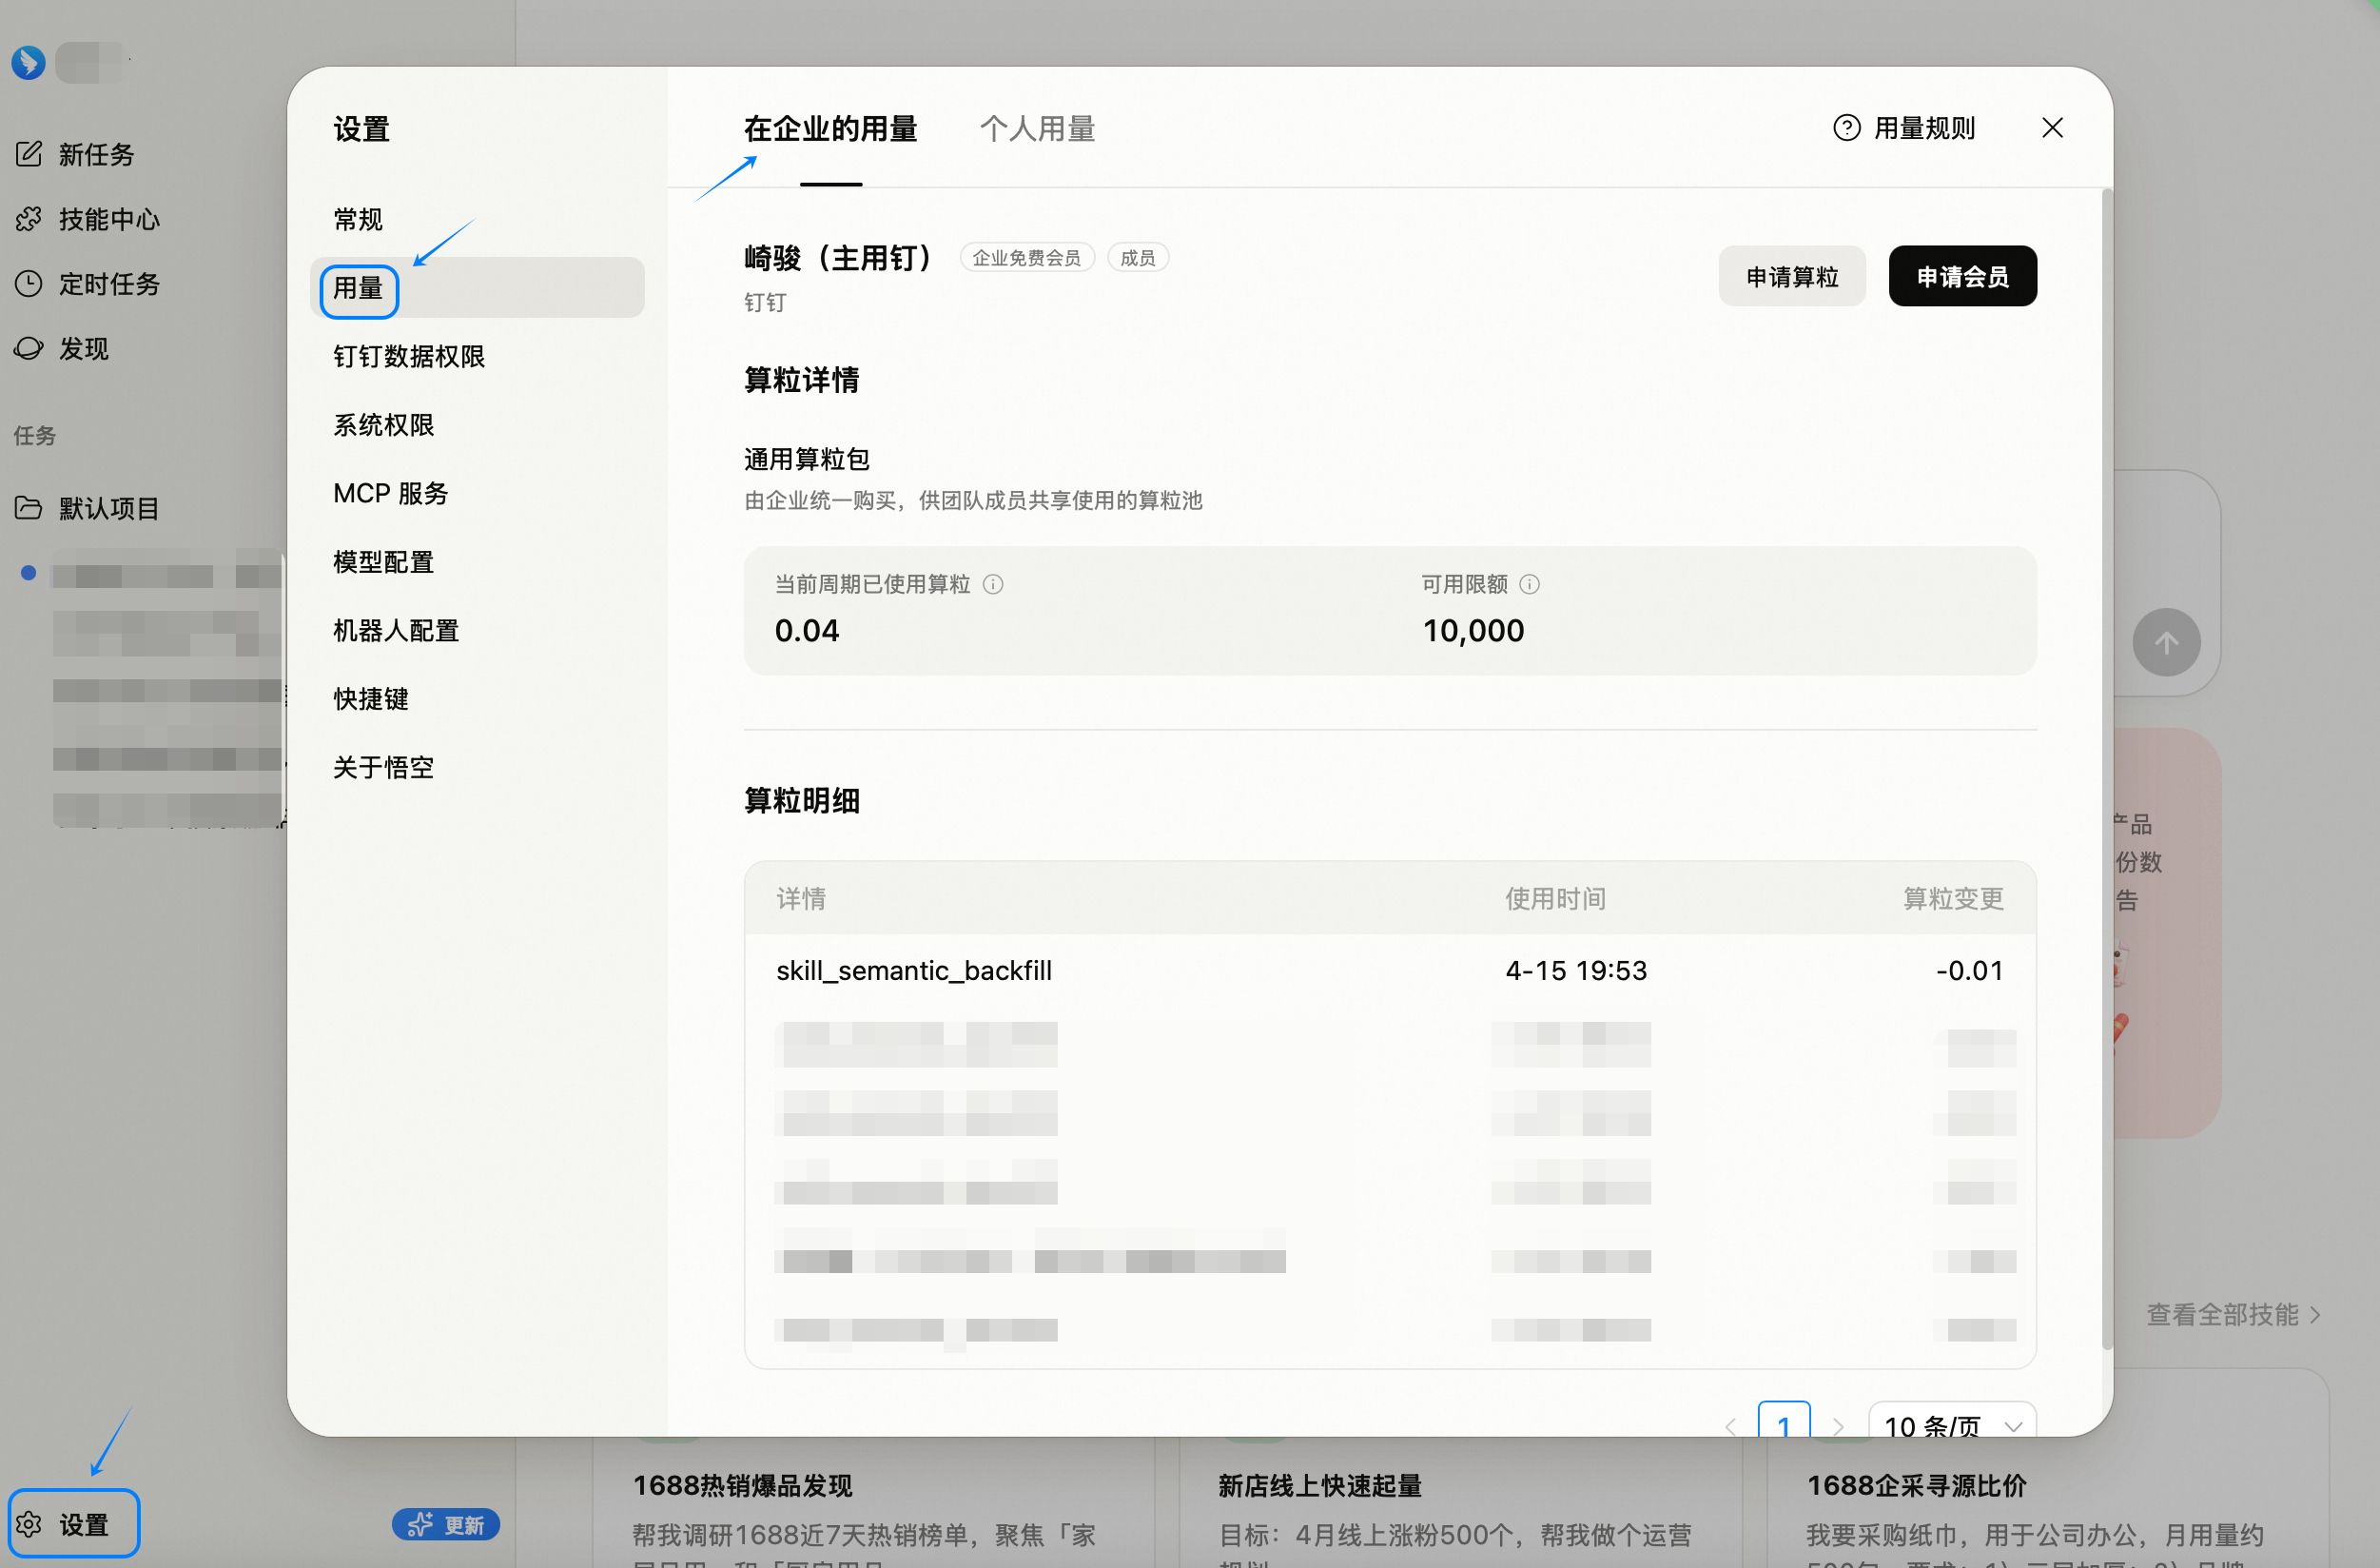This screenshot has height=1568, width=2380.
Task: Click the 更新 update button
Action: (446, 1524)
